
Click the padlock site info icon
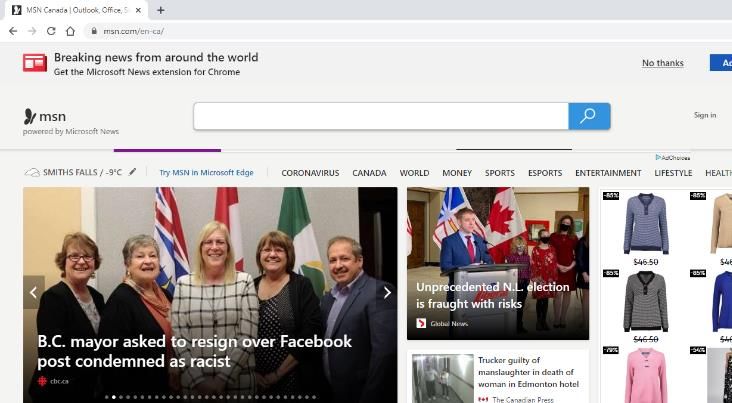coord(94,31)
